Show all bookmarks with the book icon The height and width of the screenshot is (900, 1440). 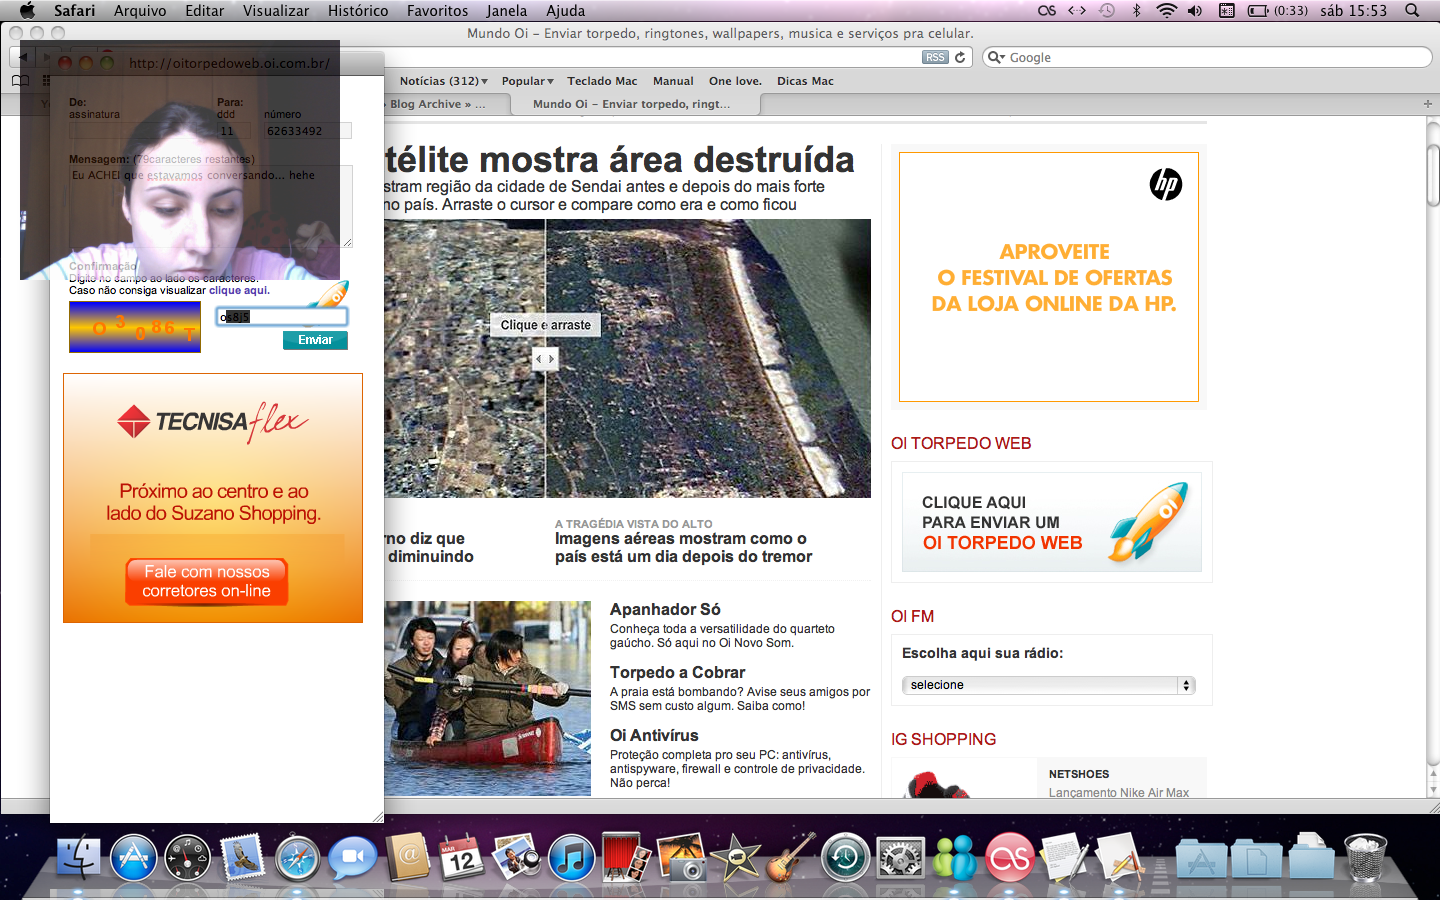[x=20, y=81]
